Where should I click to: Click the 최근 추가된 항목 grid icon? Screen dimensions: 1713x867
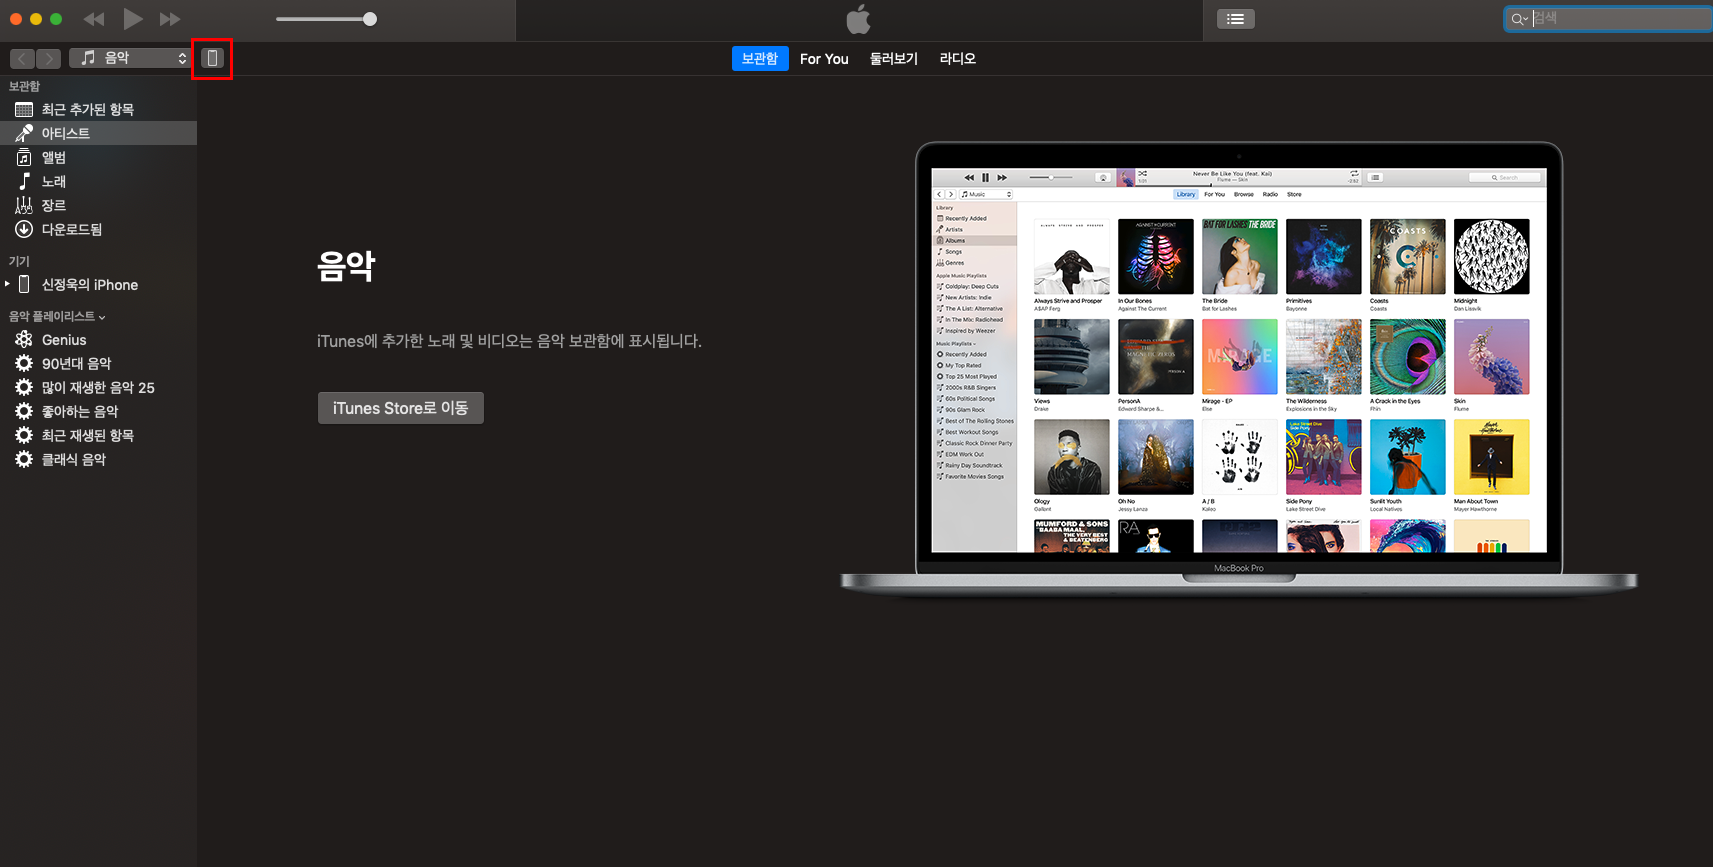(x=24, y=109)
